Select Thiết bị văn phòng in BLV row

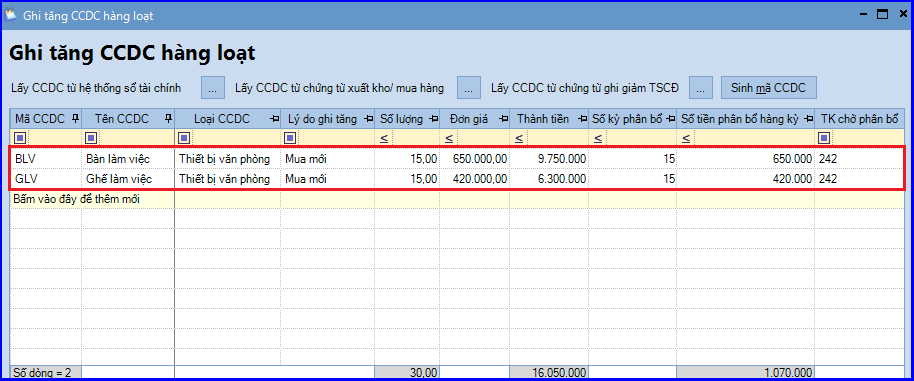pyautogui.click(x=227, y=158)
